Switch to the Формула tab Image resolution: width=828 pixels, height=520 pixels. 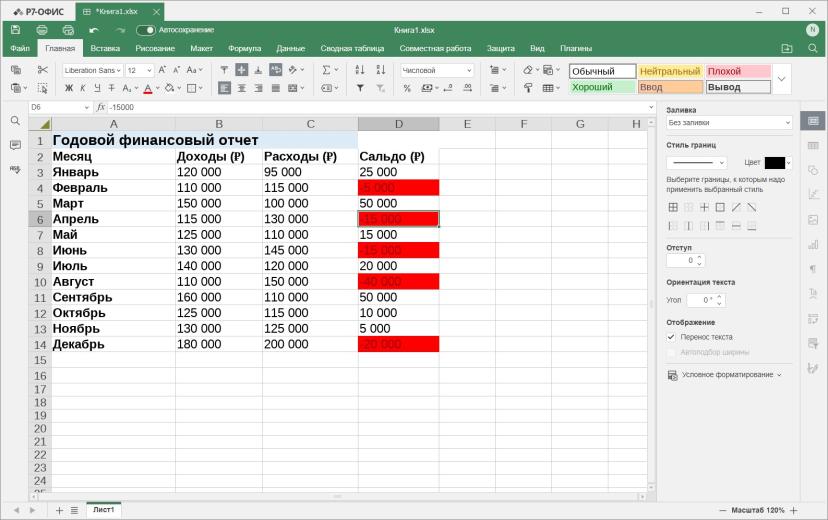(x=244, y=48)
